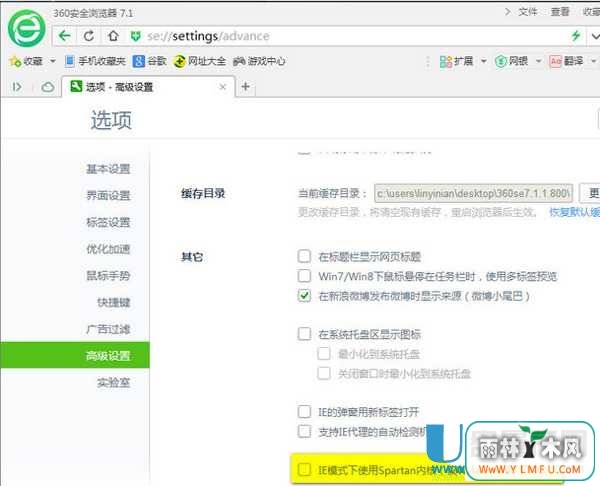Select 实验室 in sidebar
Image resolution: width=600 pixels, height=486 pixels.
pyautogui.click(x=114, y=383)
